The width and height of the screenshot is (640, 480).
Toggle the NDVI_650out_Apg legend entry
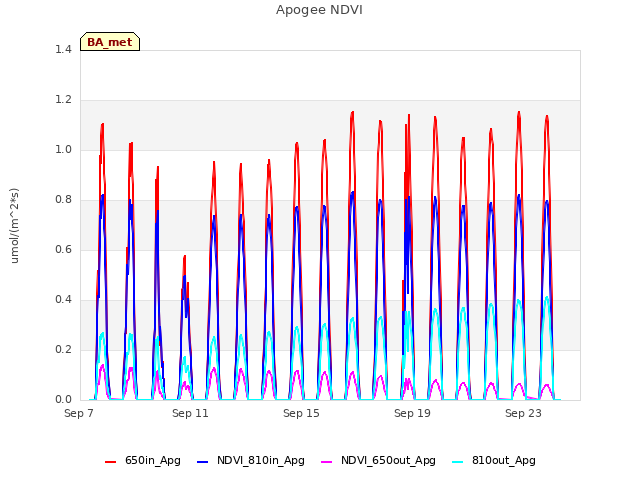point(378,461)
